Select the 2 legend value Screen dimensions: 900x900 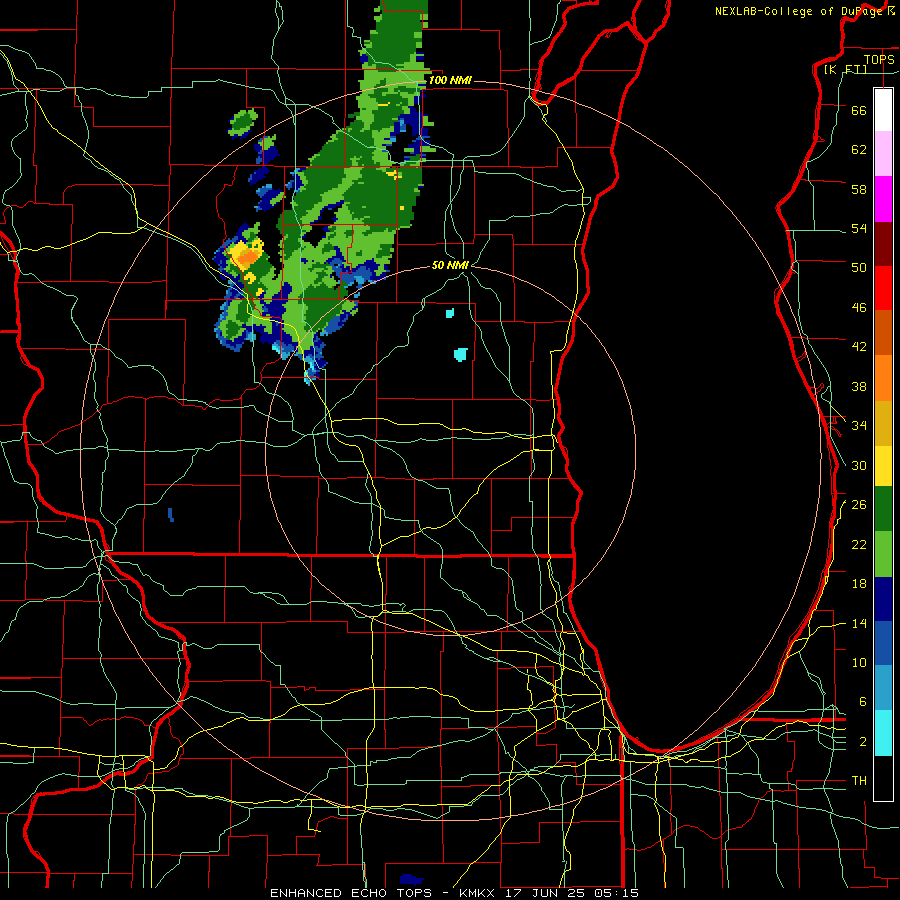[x=863, y=741]
